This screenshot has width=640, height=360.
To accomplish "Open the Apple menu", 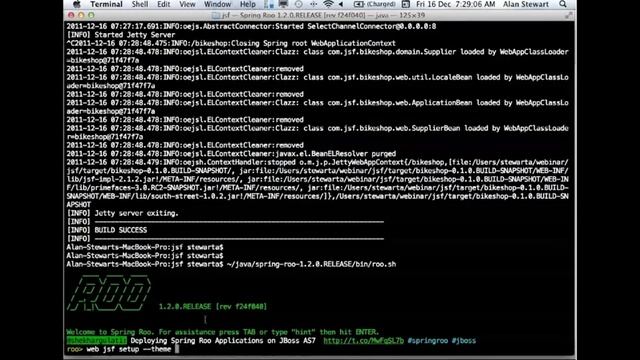I will click(x=77, y=4).
